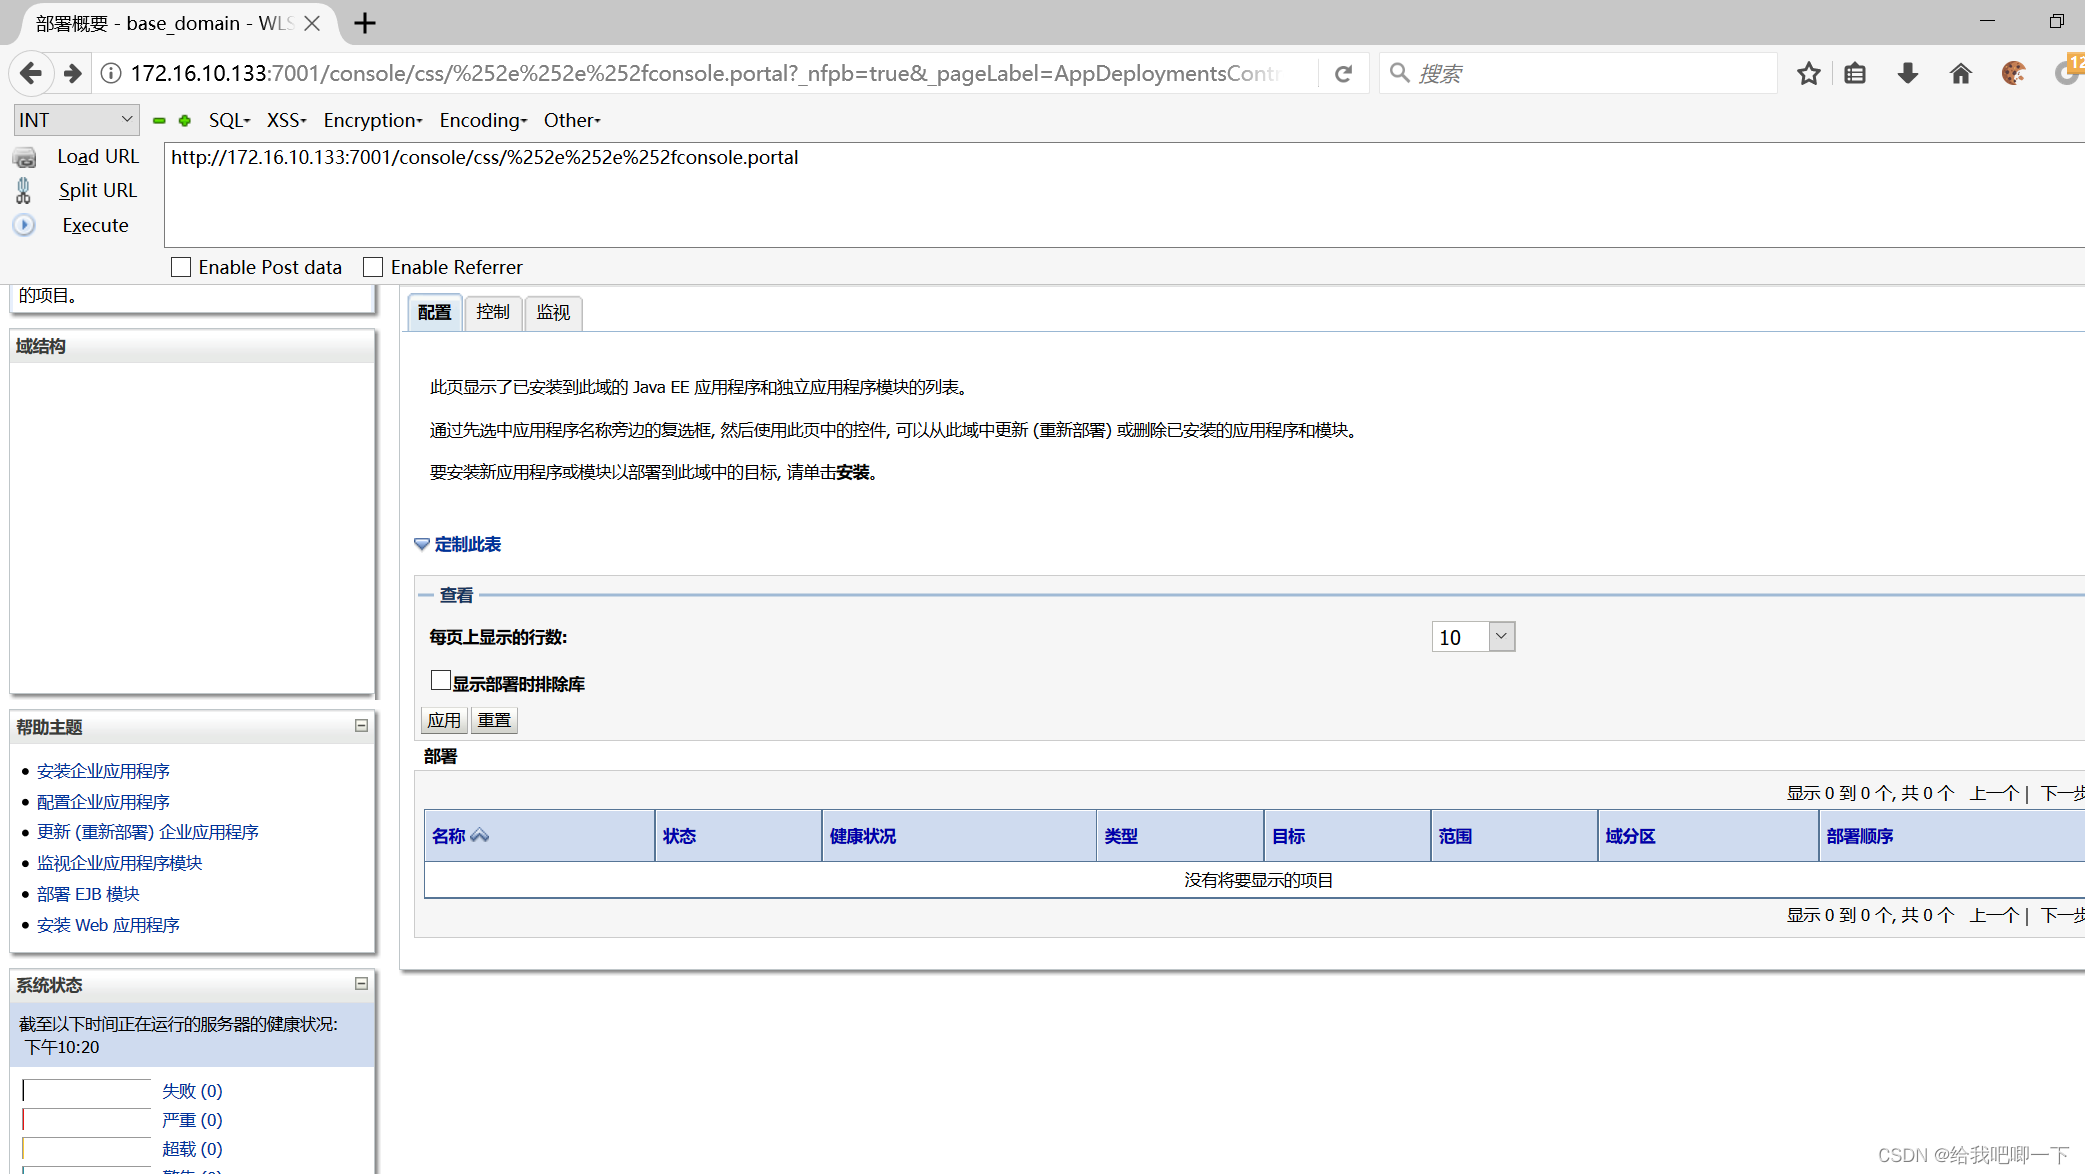Open the downloads arrow icon
2085x1174 pixels.
pyautogui.click(x=1907, y=73)
